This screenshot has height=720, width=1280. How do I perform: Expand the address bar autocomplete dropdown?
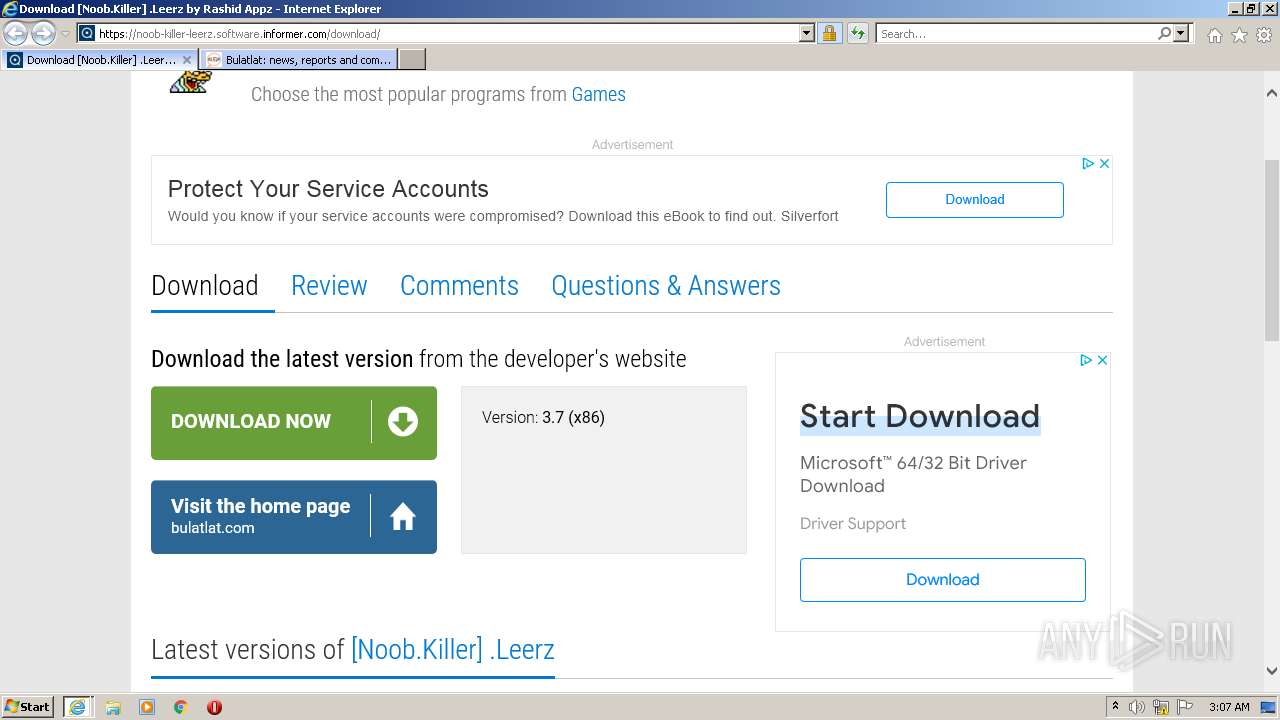point(807,33)
